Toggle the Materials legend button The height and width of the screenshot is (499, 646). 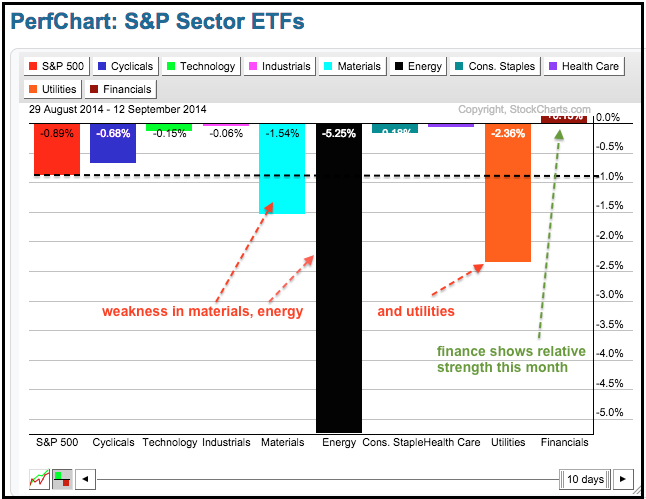coord(352,67)
